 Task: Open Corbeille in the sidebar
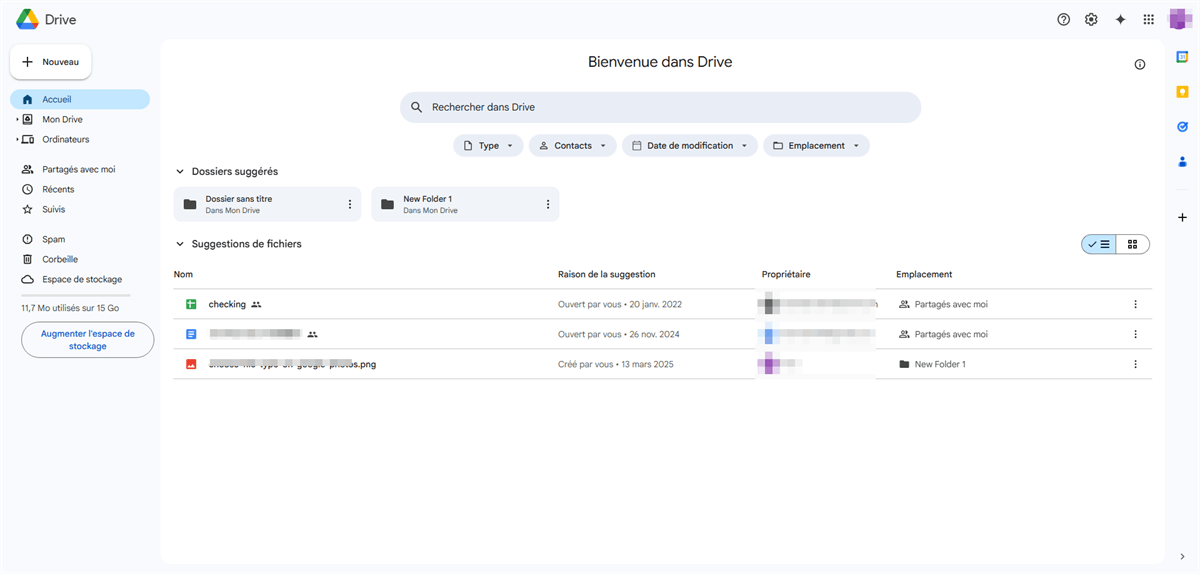[x=60, y=259]
